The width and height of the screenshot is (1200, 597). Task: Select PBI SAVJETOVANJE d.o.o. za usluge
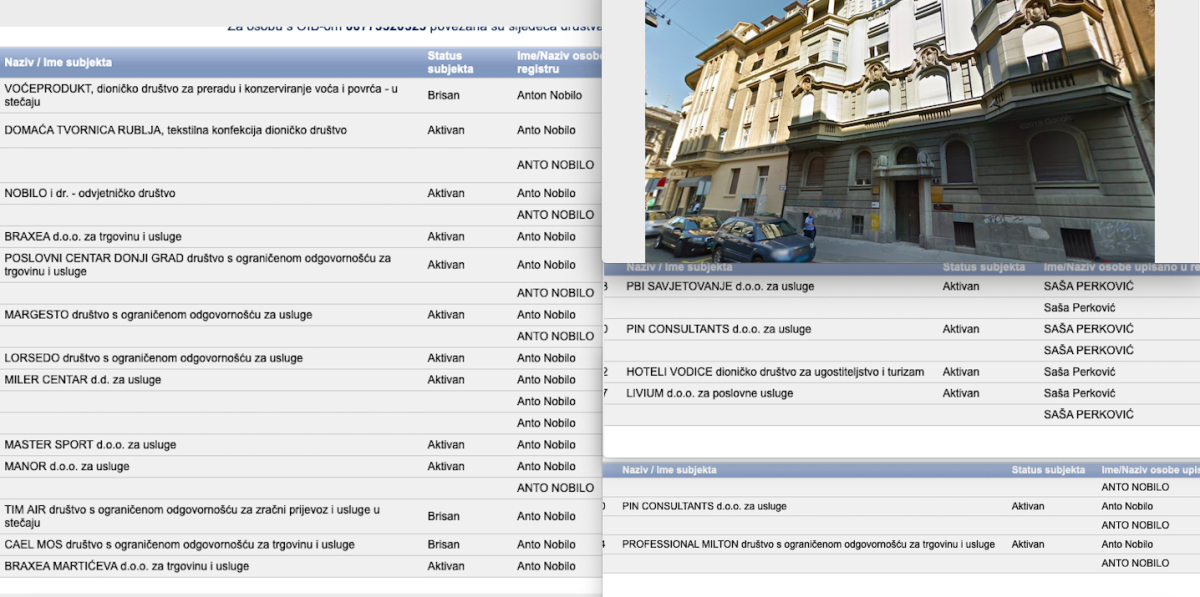click(x=720, y=286)
